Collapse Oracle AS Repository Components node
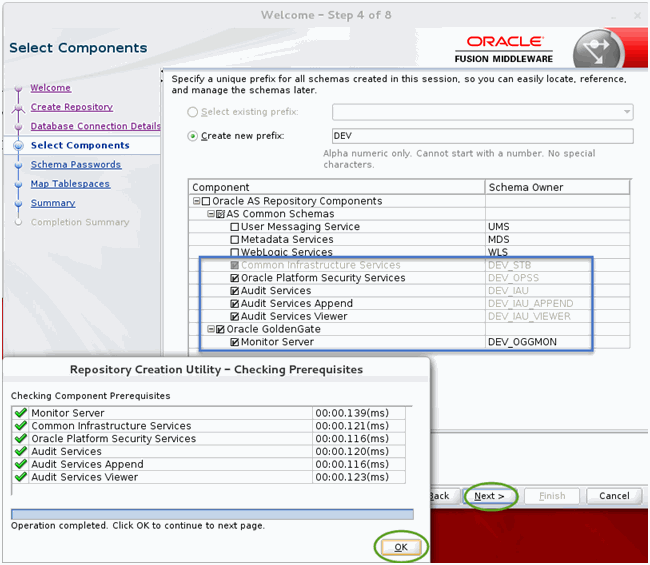650x565 pixels. (196, 201)
